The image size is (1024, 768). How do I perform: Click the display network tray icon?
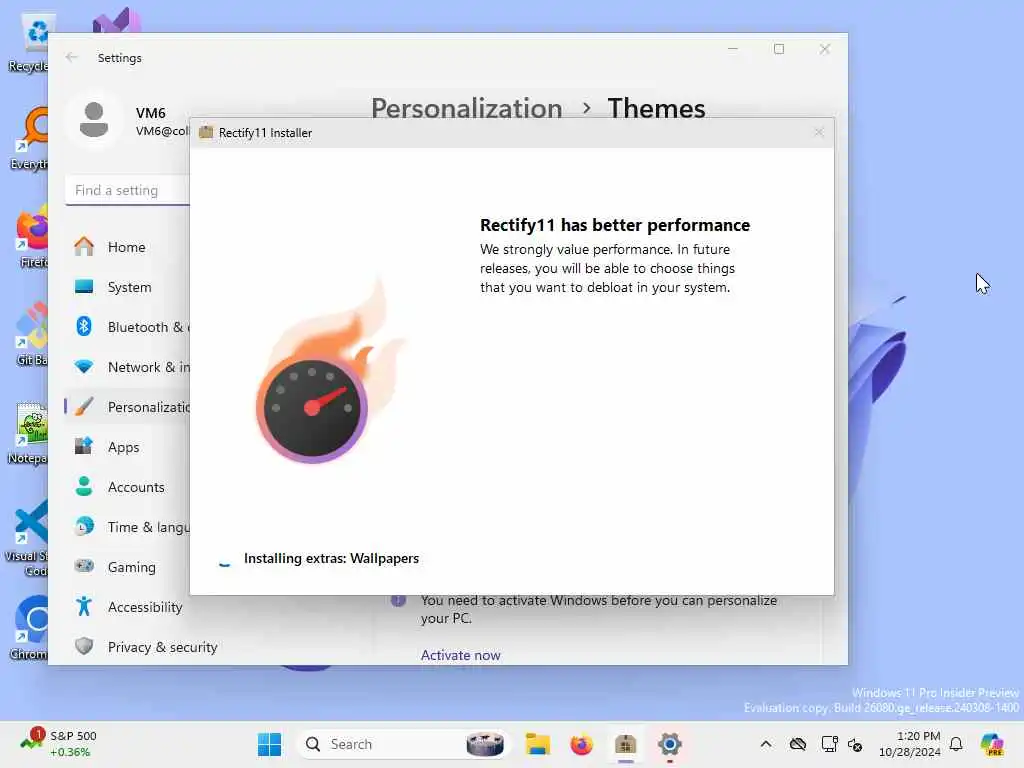point(829,744)
